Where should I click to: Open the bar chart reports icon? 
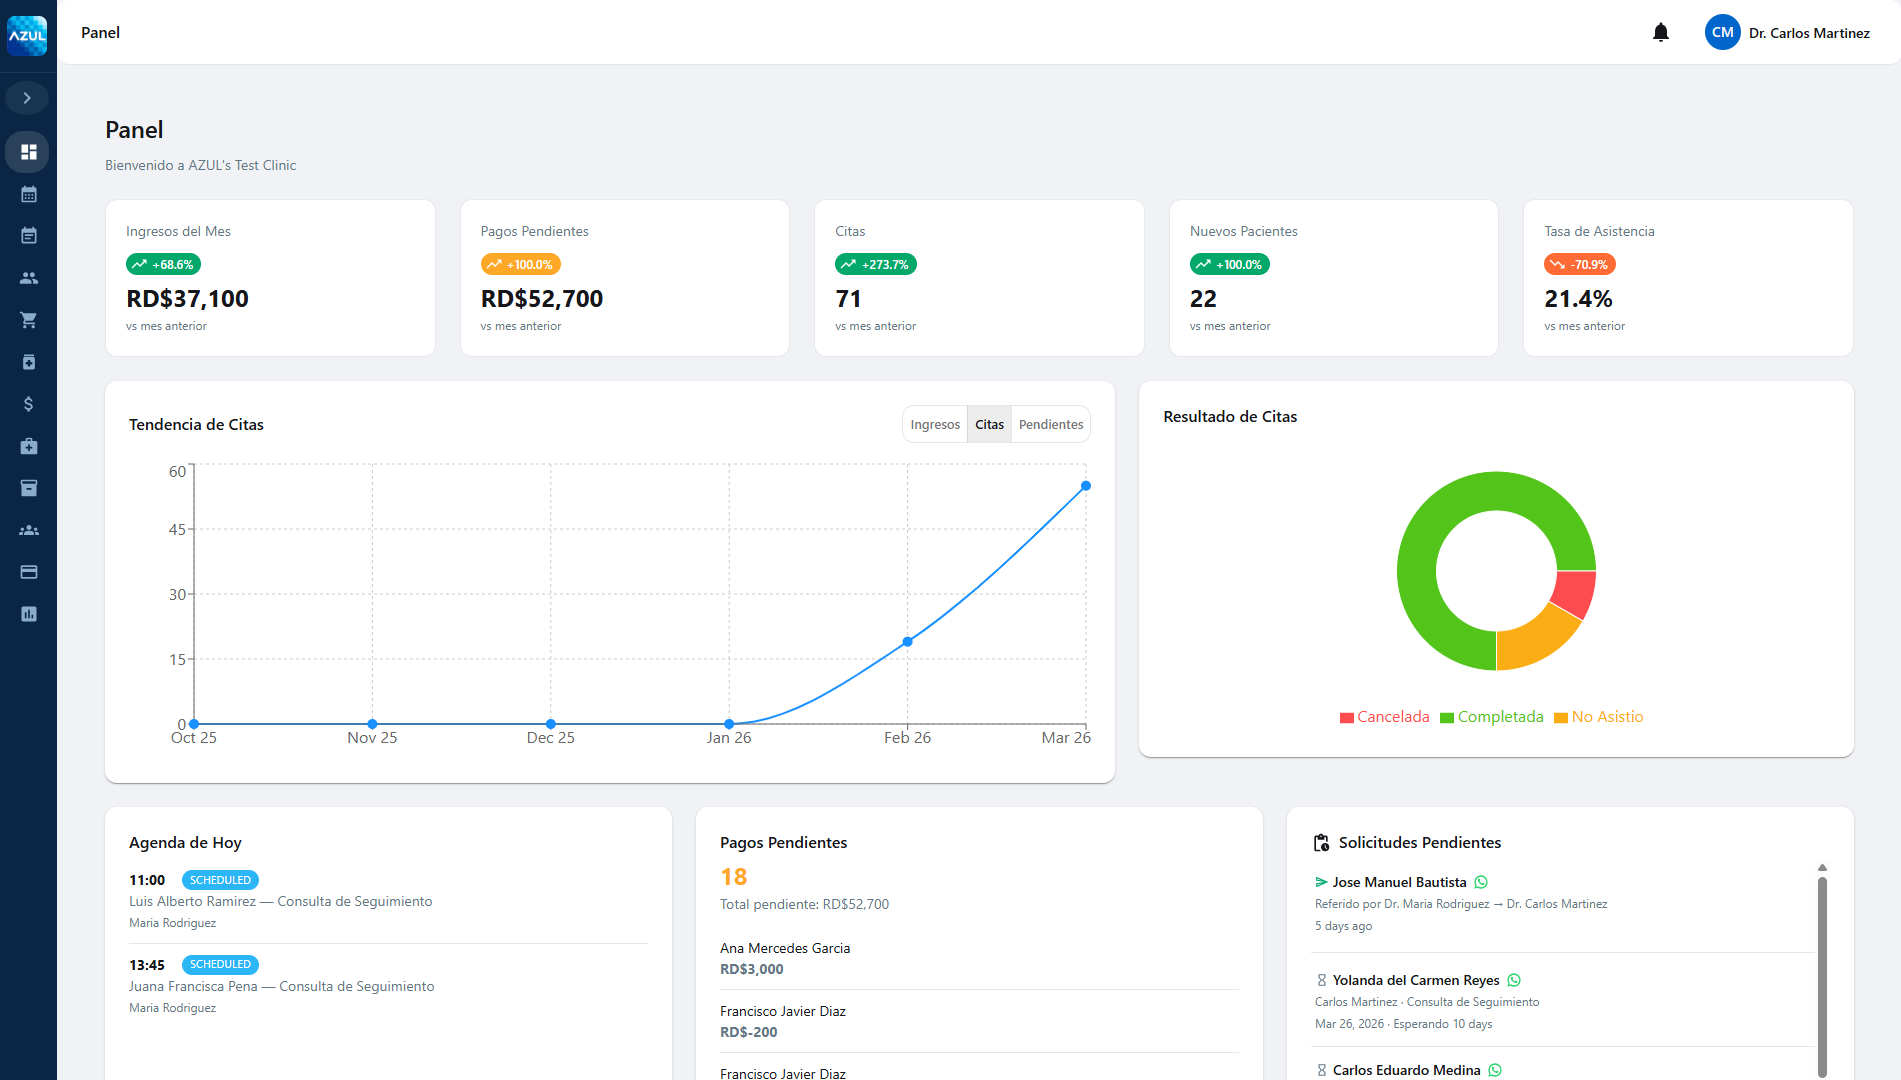(x=28, y=614)
